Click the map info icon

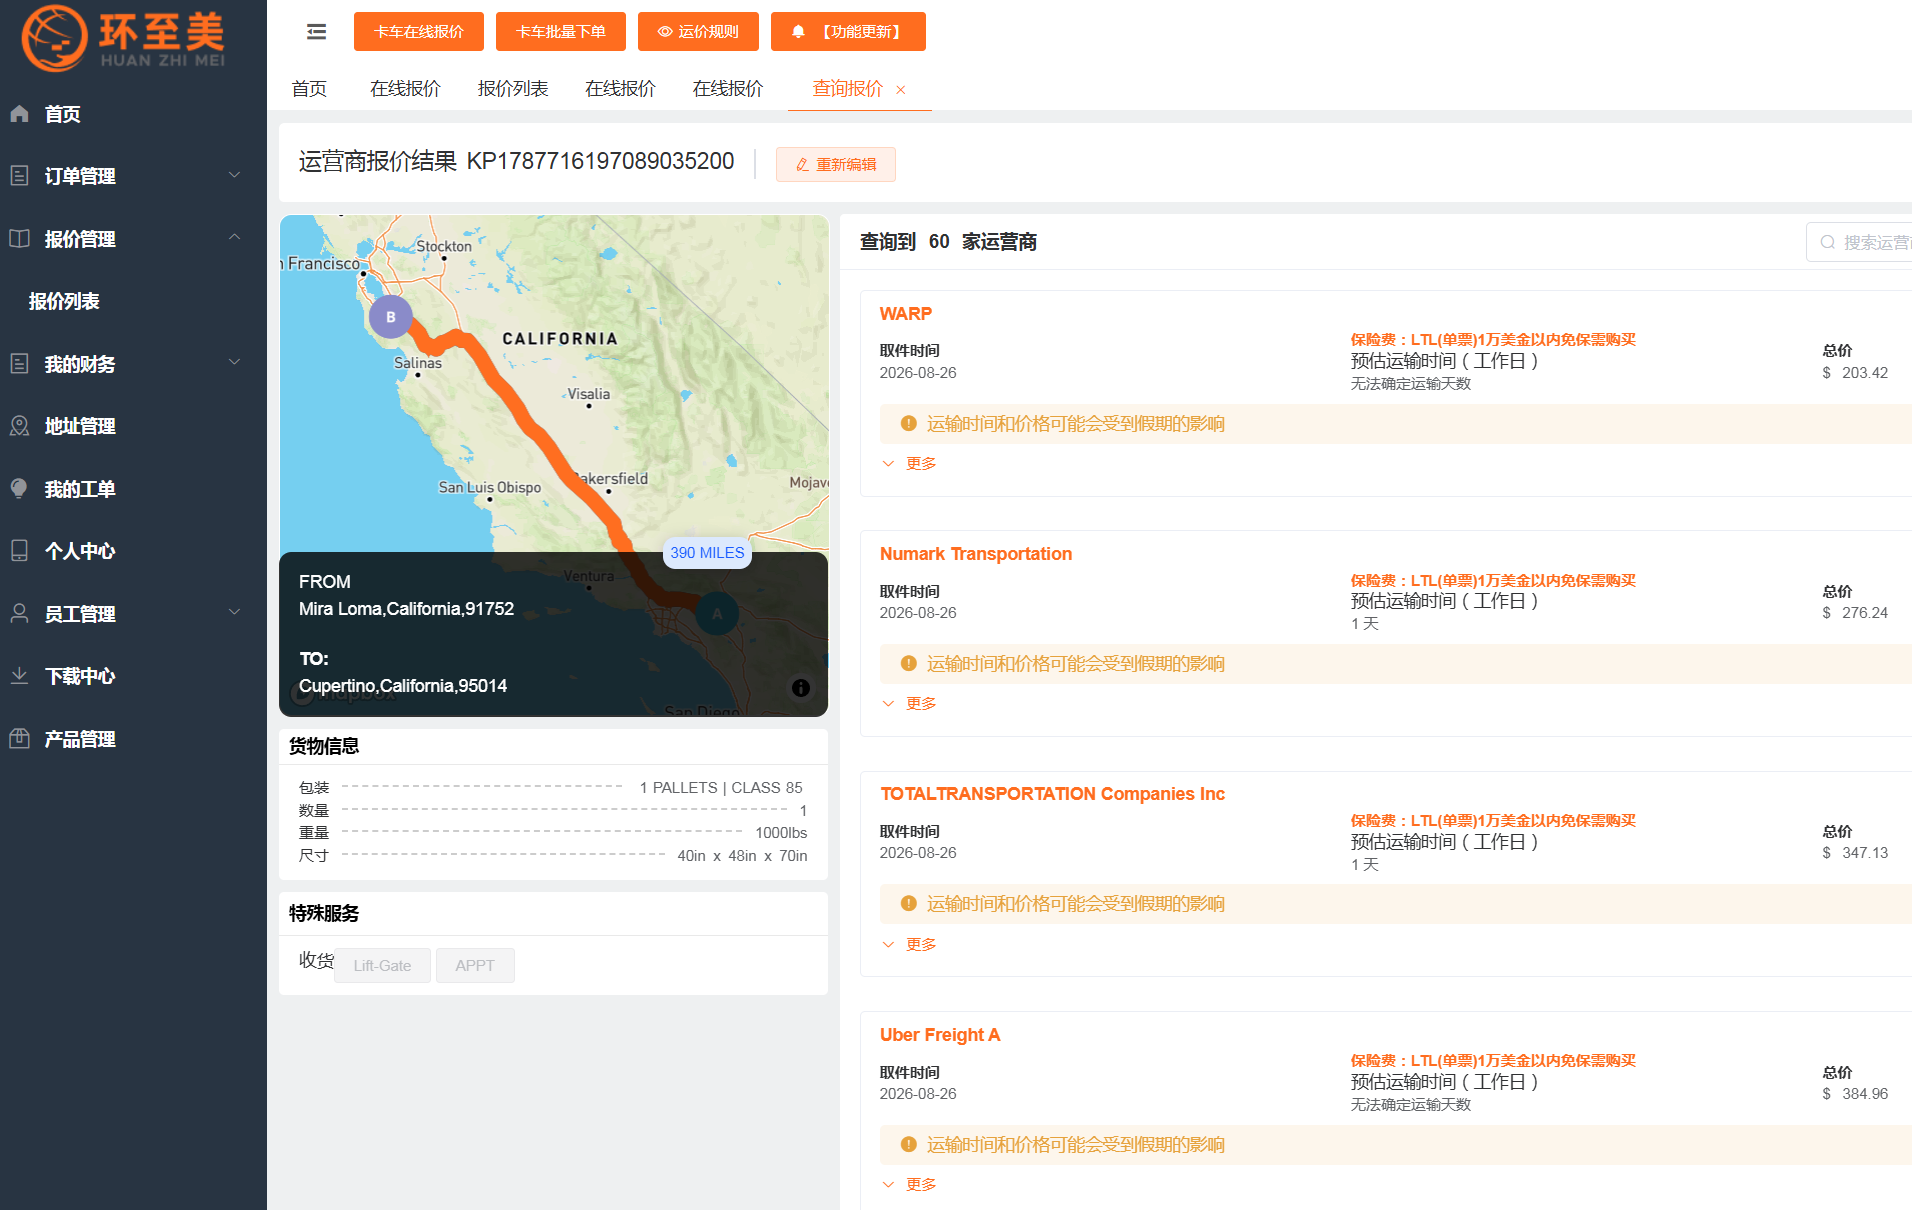tap(801, 688)
